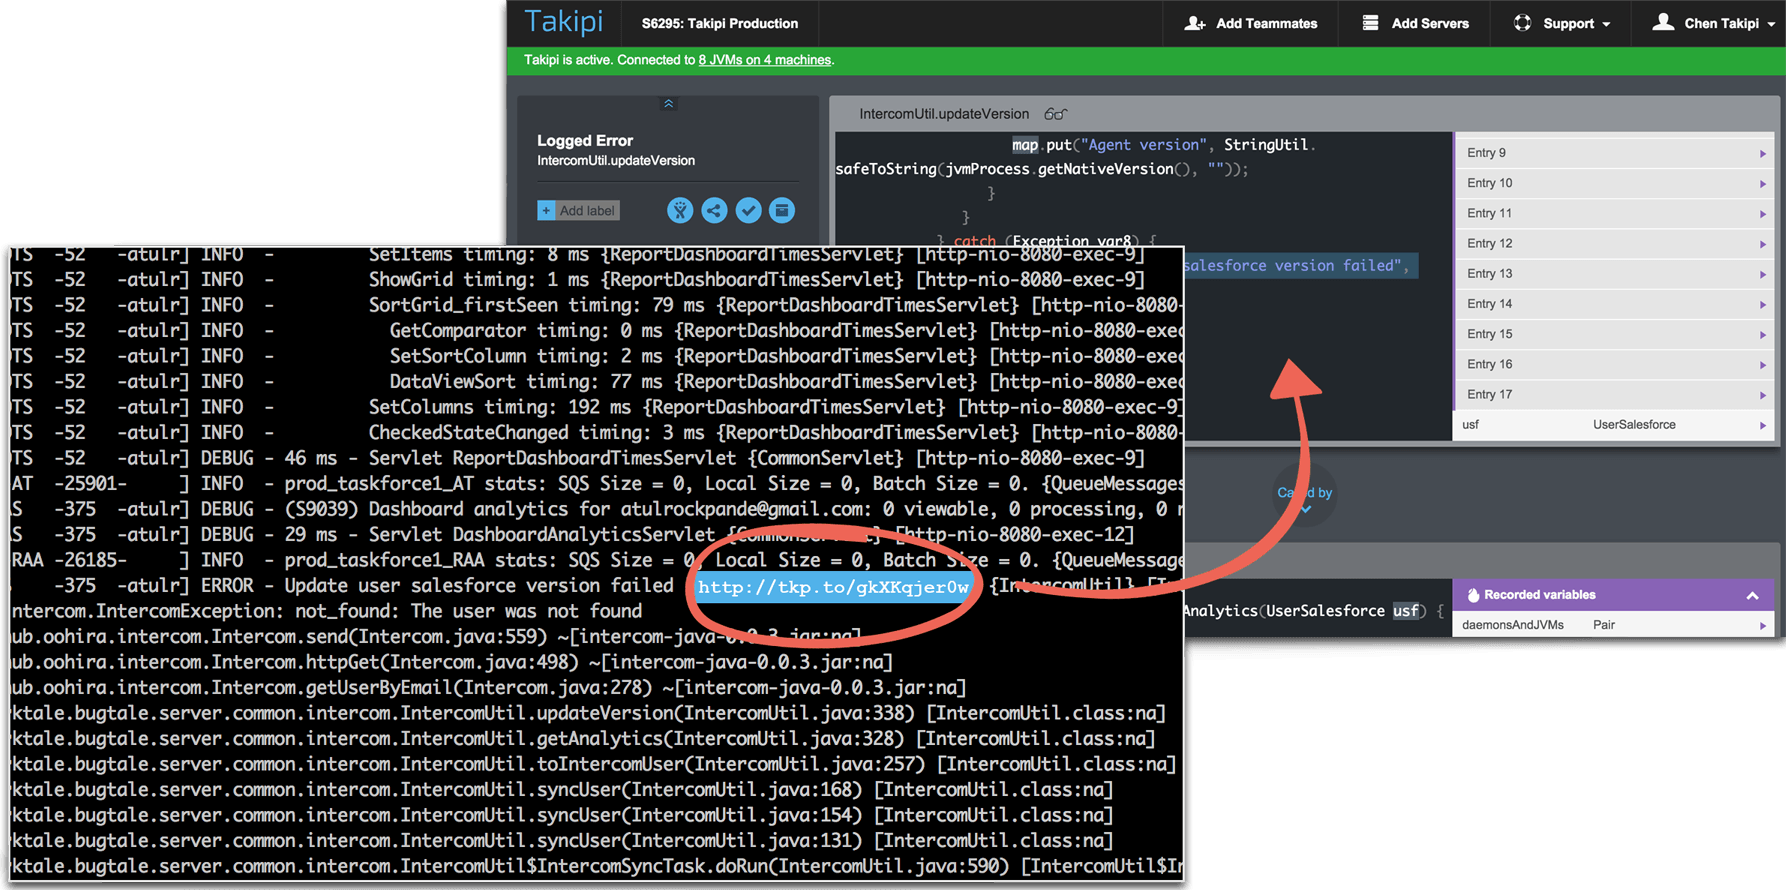
Task: Click the 'ERROR - Update user salesforce version failed' log line
Action: (438, 586)
